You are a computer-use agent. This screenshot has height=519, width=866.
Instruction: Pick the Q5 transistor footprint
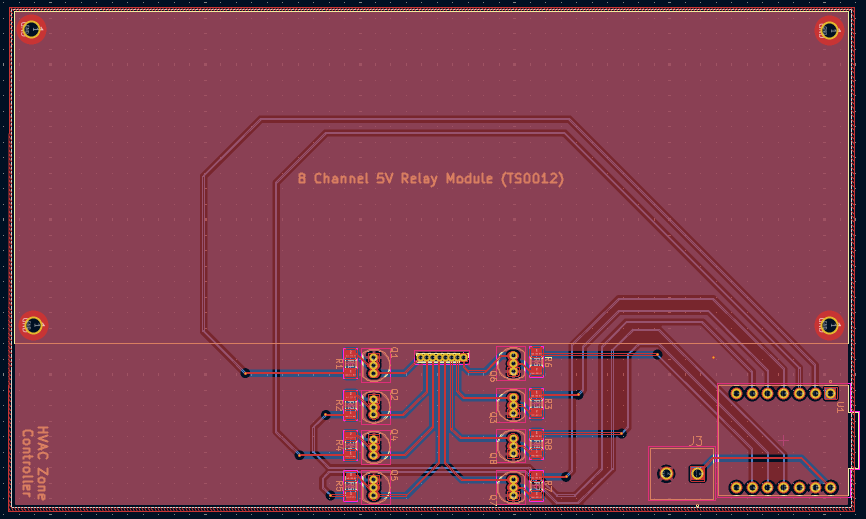click(376, 487)
